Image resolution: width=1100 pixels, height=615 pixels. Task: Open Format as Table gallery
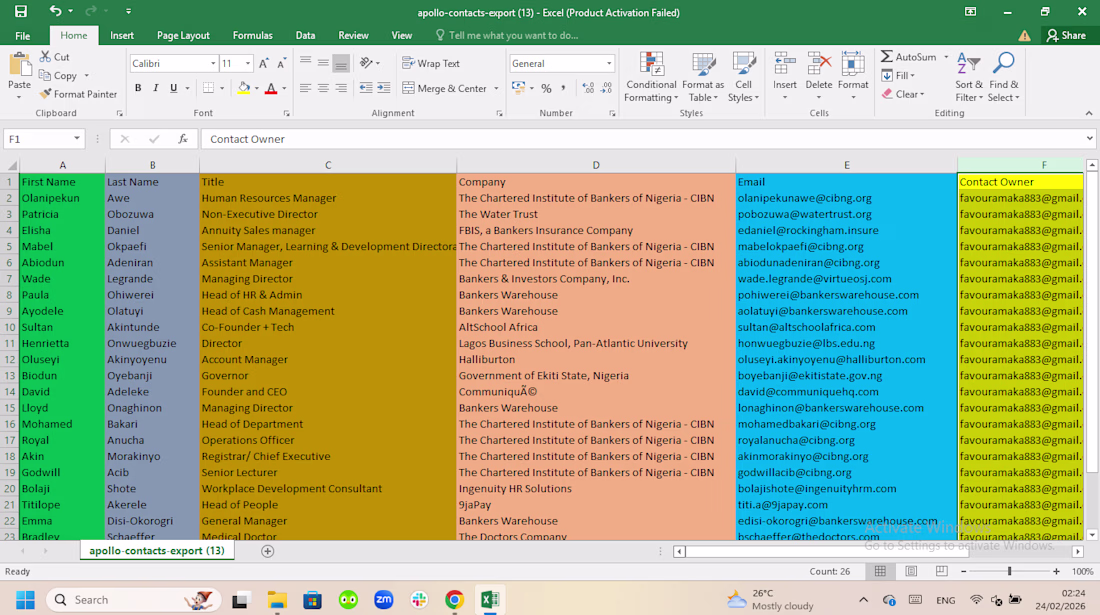[x=703, y=77]
